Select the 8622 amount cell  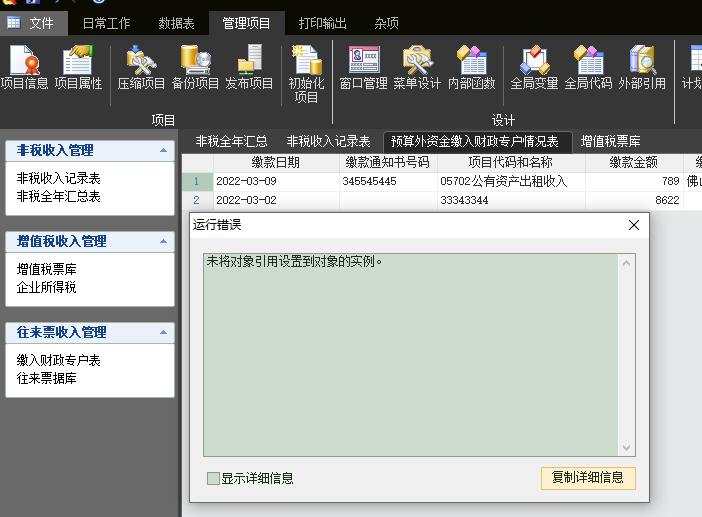coord(634,200)
